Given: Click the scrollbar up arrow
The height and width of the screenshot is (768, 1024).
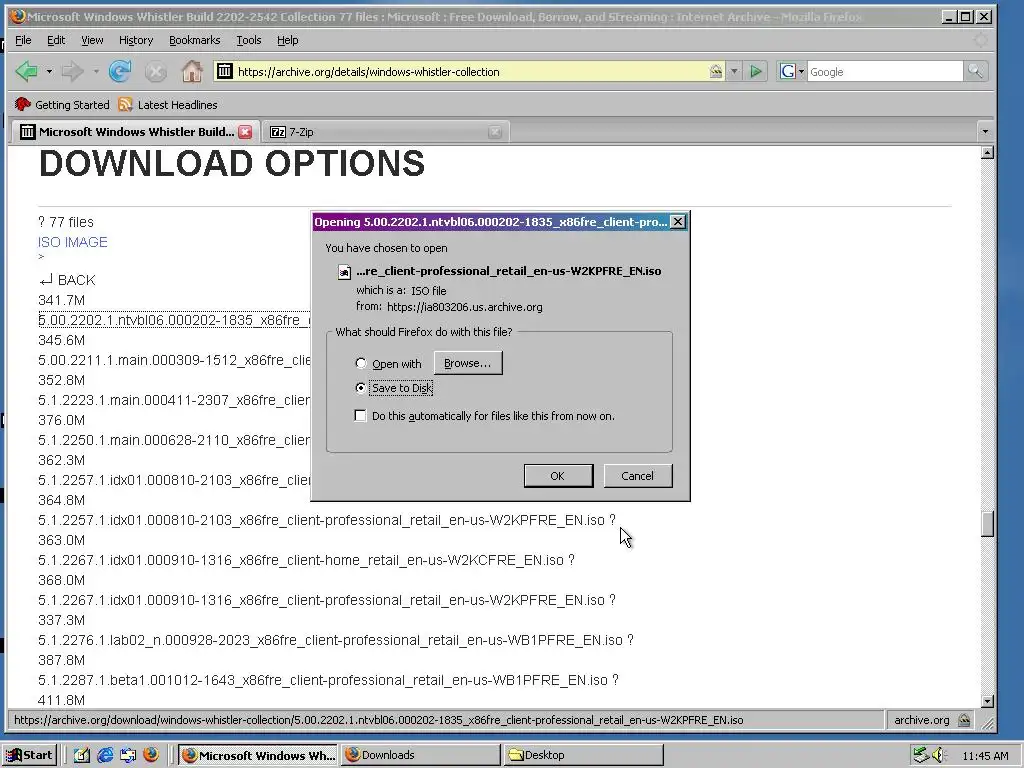Looking at the screenshot, I should [987, 153].
